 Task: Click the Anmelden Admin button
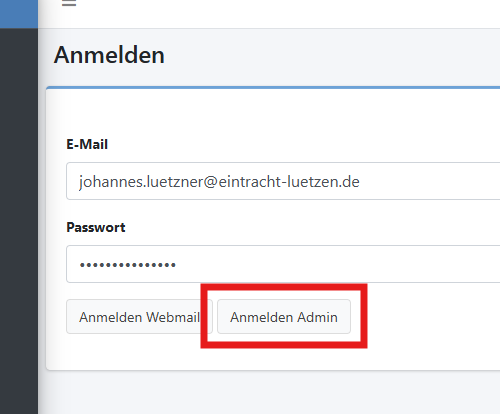[x=284, y=317]
